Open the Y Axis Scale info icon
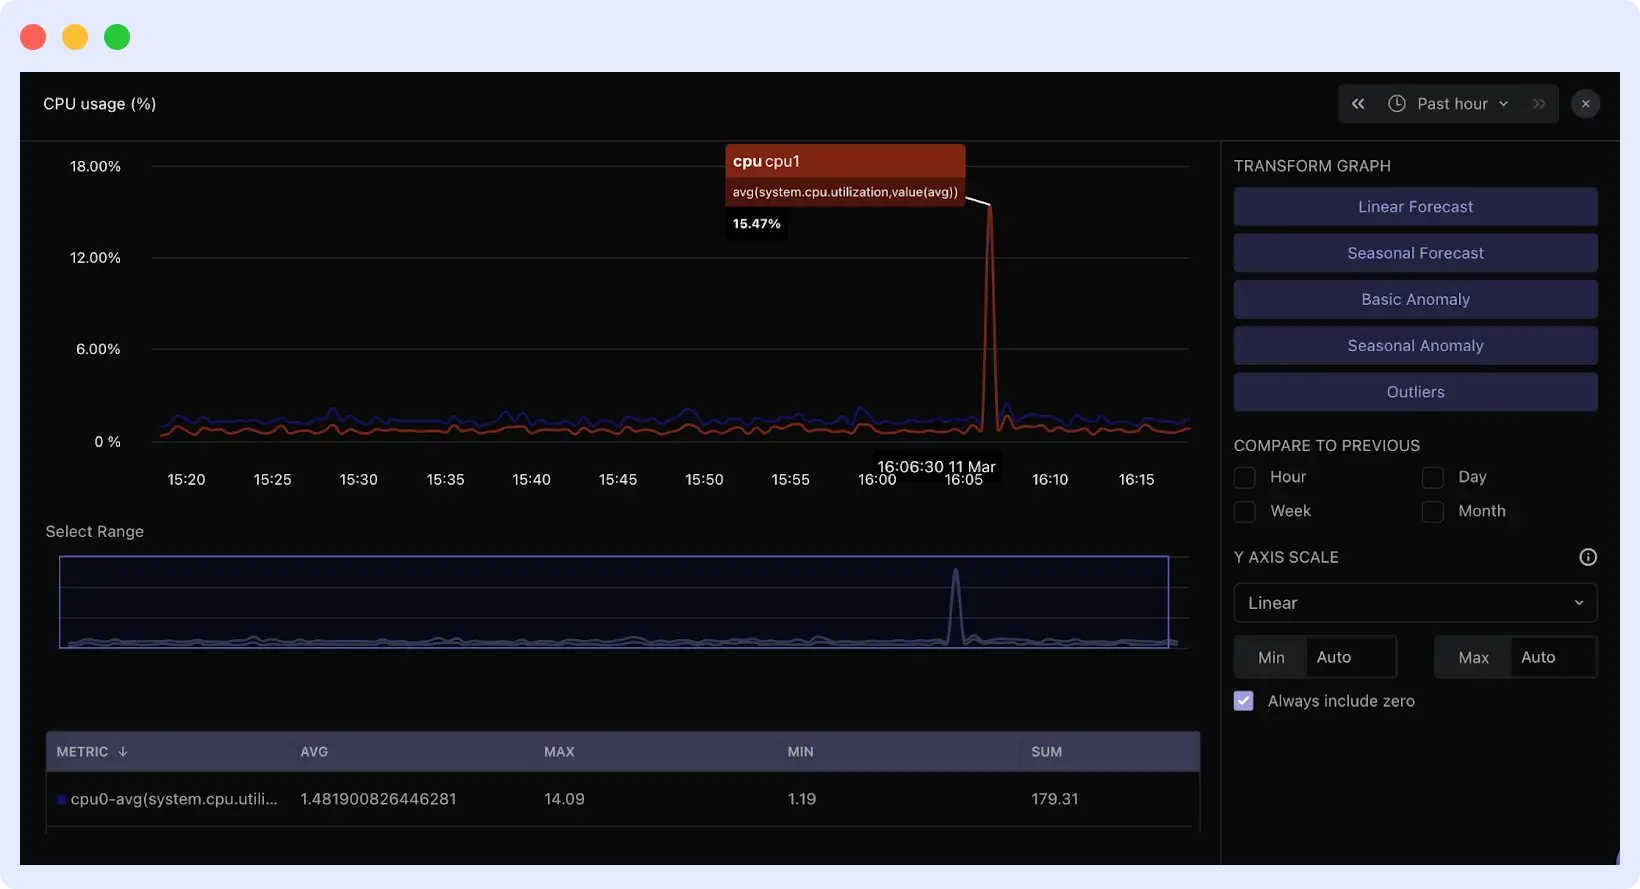 [1588, 557]
